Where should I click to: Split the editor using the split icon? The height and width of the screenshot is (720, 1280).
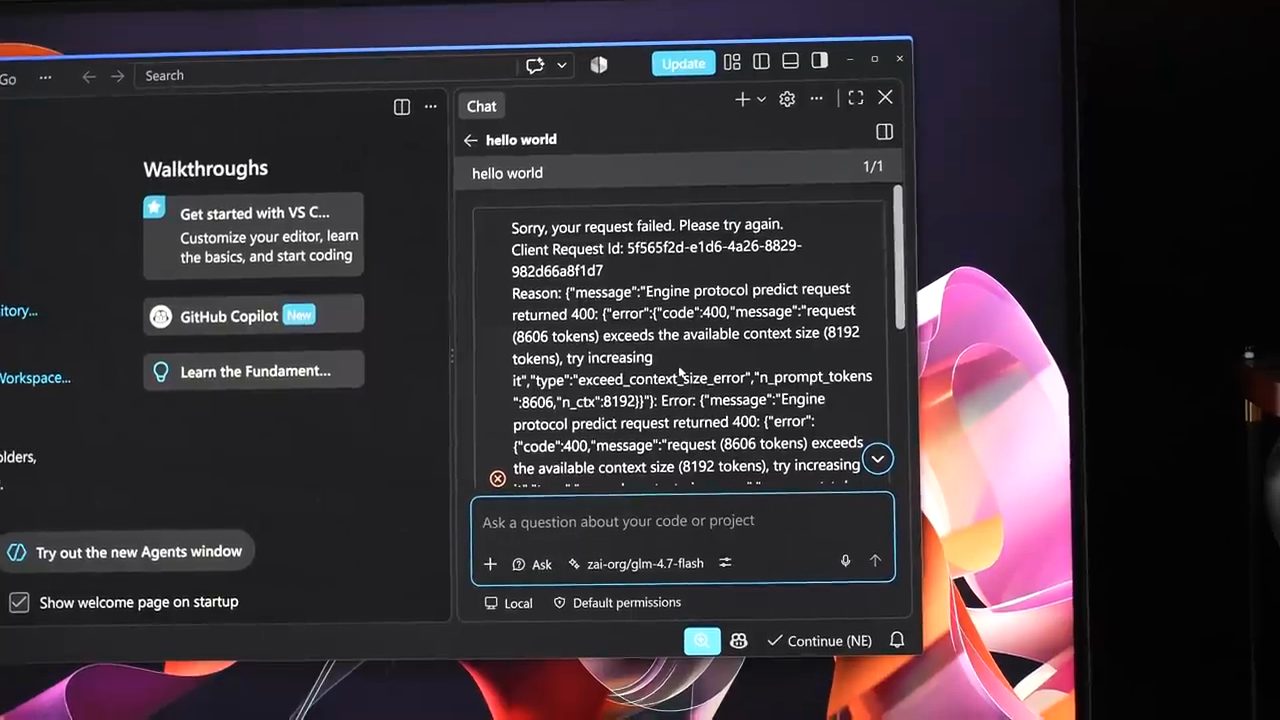tap(402, 107)
